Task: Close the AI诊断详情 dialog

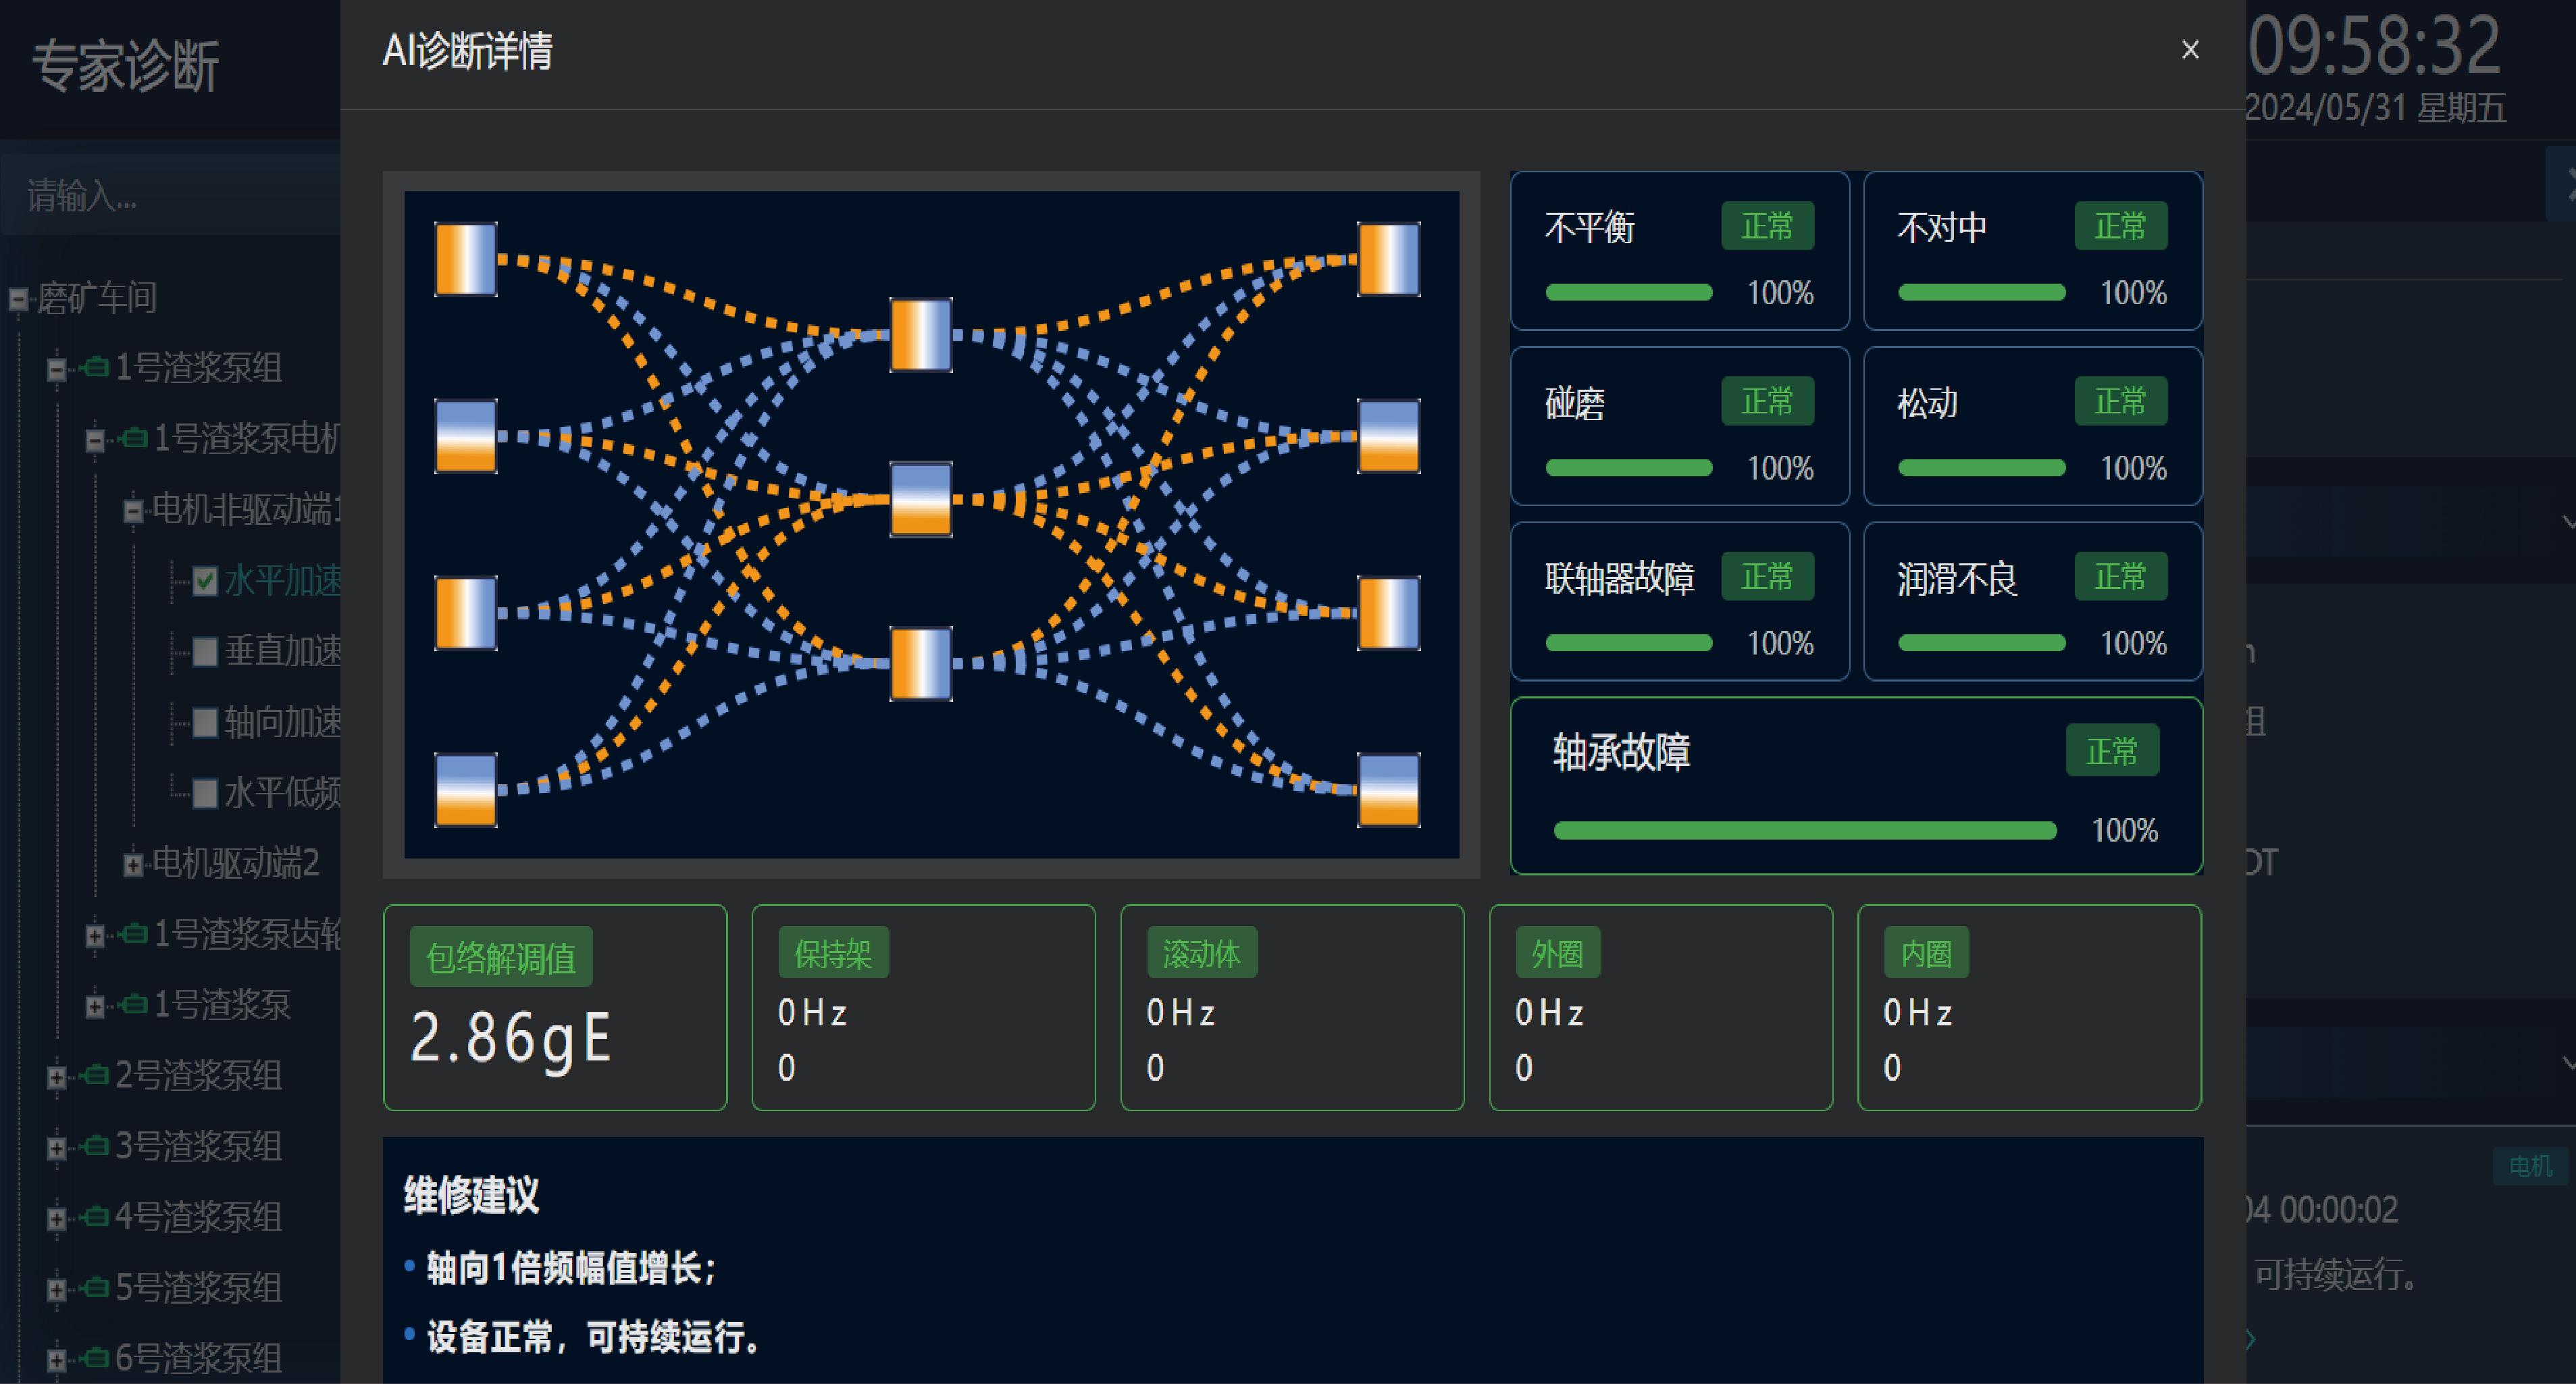Action: [x=2190, y=50]
